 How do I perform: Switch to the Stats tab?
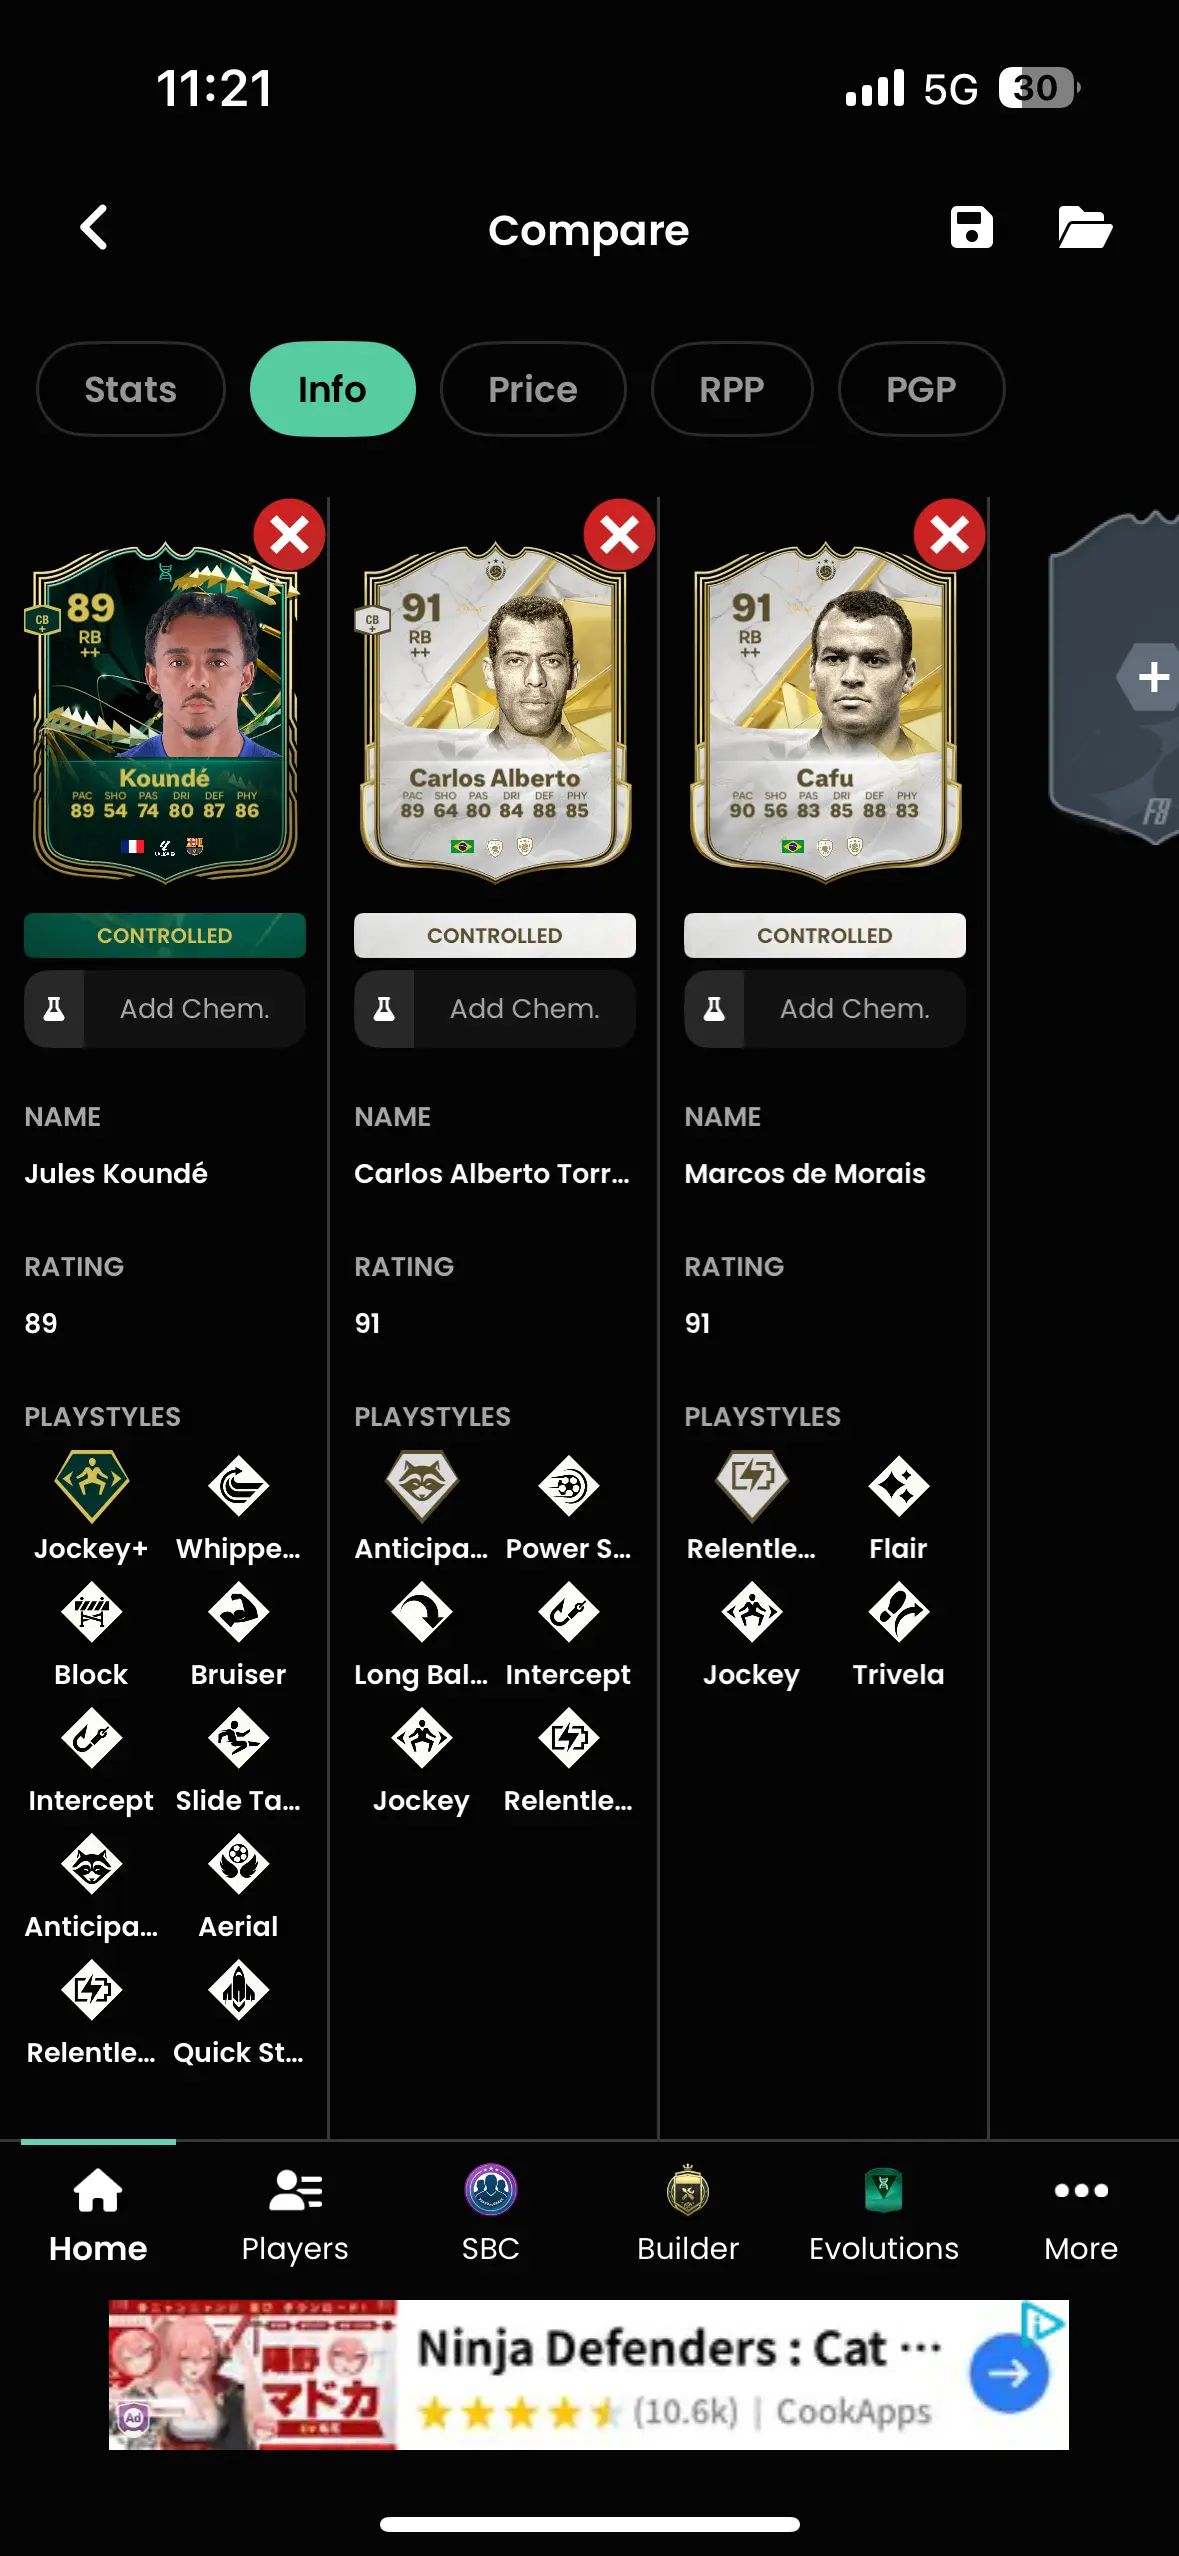131,389
